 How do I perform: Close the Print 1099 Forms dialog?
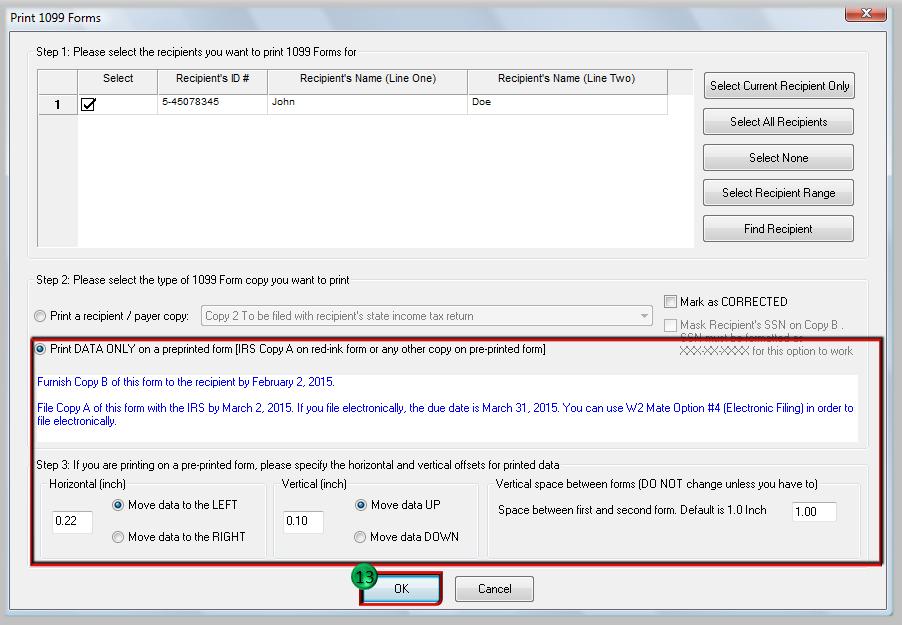point(865,13)
